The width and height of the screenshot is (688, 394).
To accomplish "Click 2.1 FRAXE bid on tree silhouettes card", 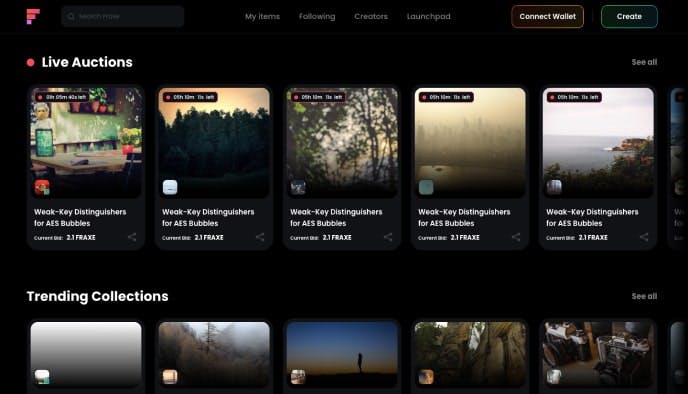I will 337,237.
